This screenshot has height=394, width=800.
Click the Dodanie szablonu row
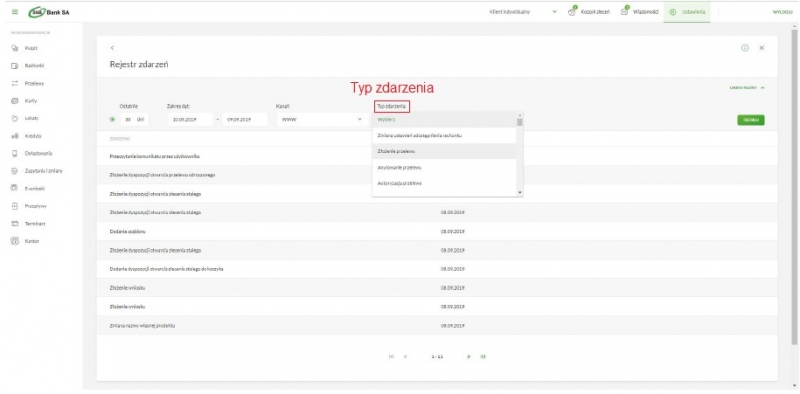(437, 231)
